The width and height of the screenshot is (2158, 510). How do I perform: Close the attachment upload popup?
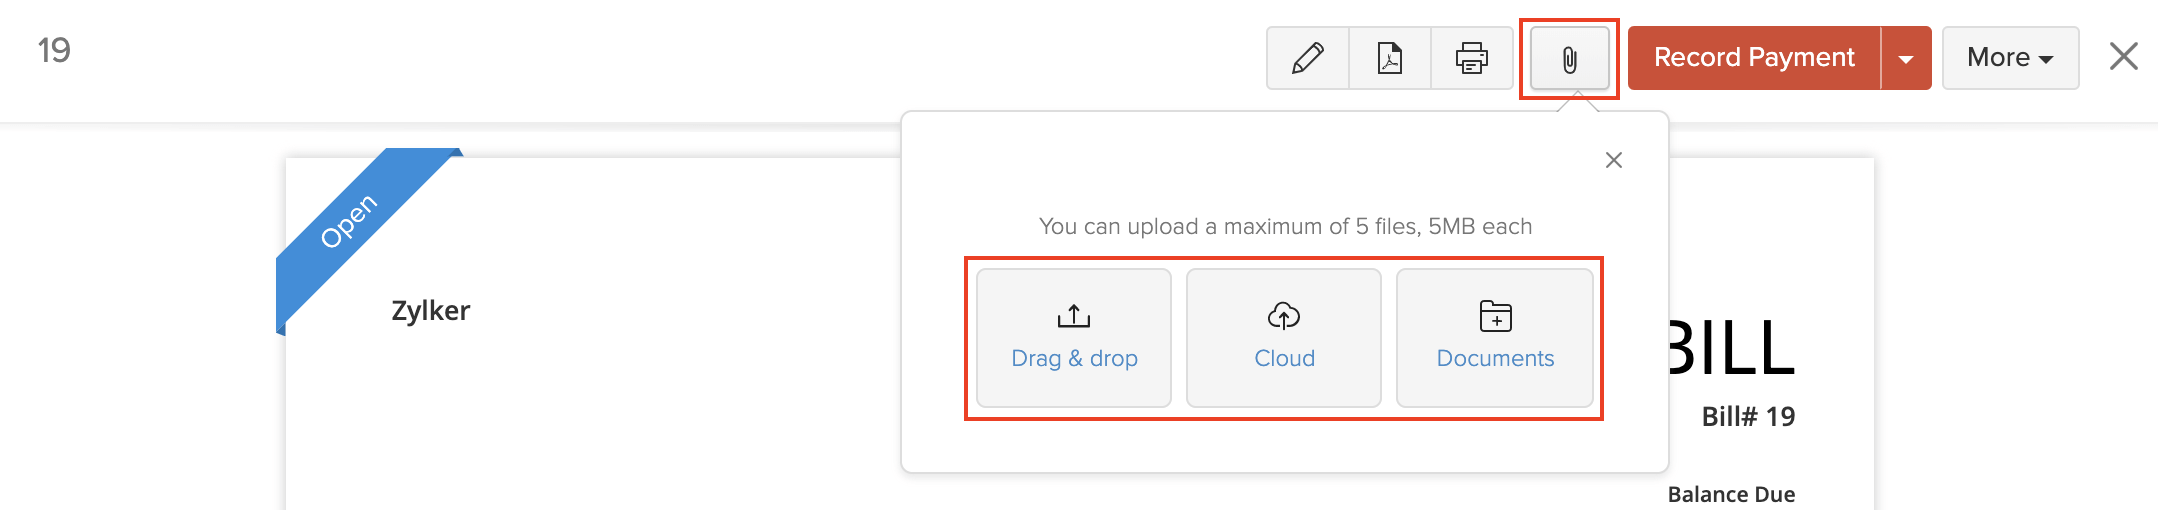[x=1613, y=160]
